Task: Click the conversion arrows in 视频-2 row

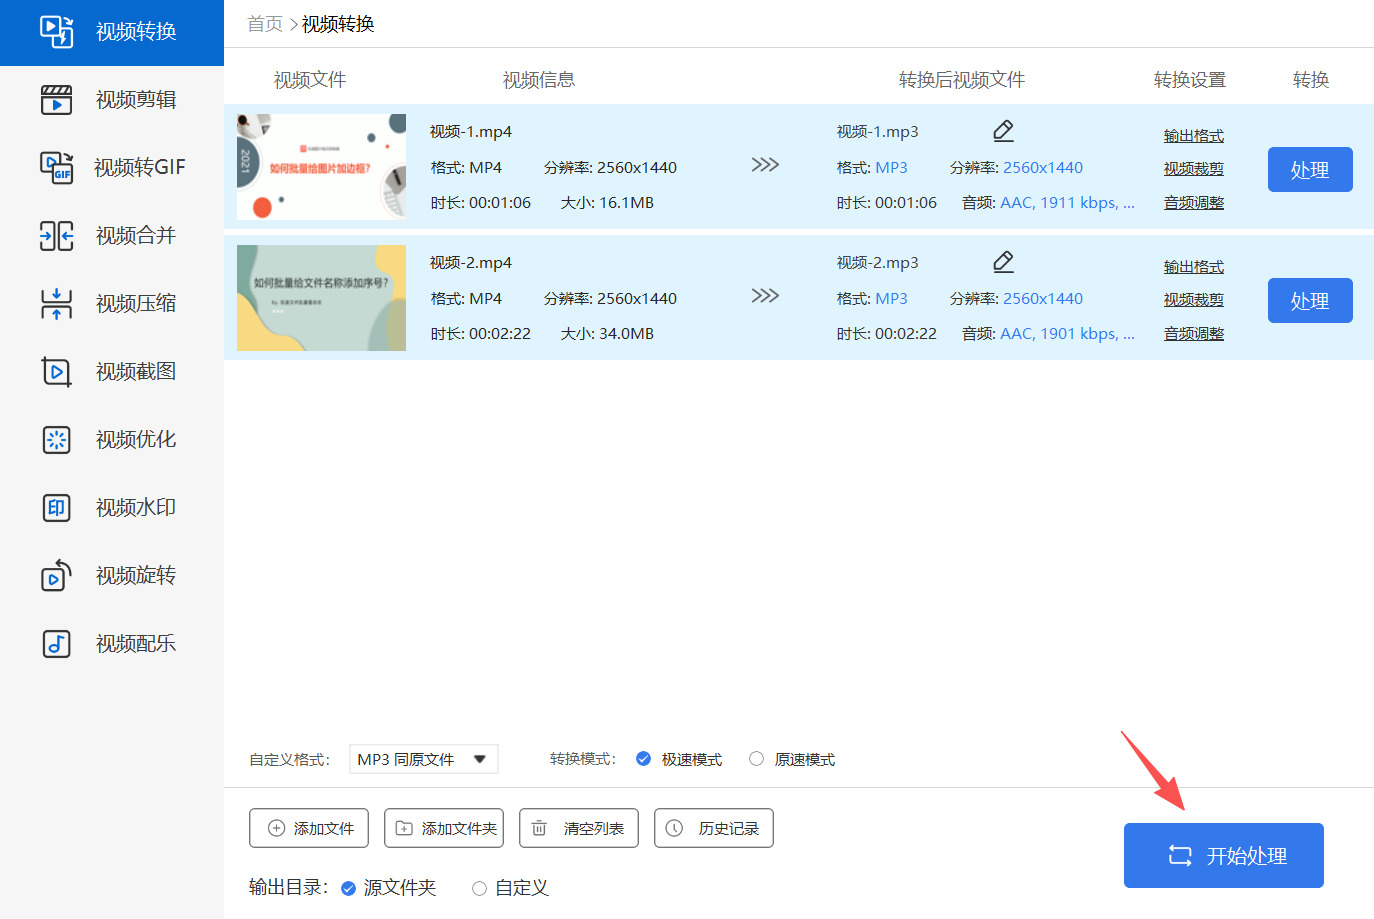Action: tap(765, 296)
